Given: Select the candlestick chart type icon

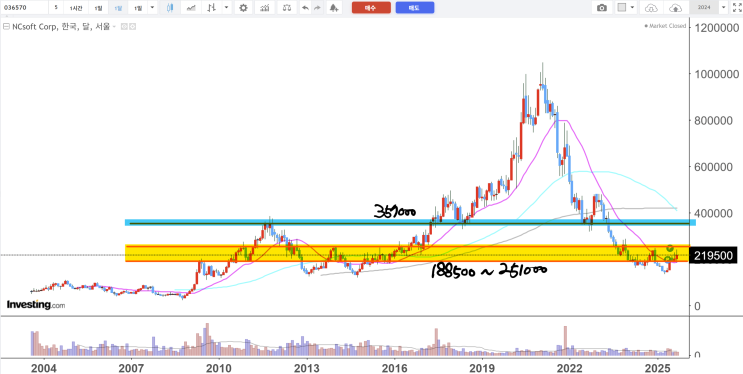Looking at the screenshot, I should click(x=170, y=8).
